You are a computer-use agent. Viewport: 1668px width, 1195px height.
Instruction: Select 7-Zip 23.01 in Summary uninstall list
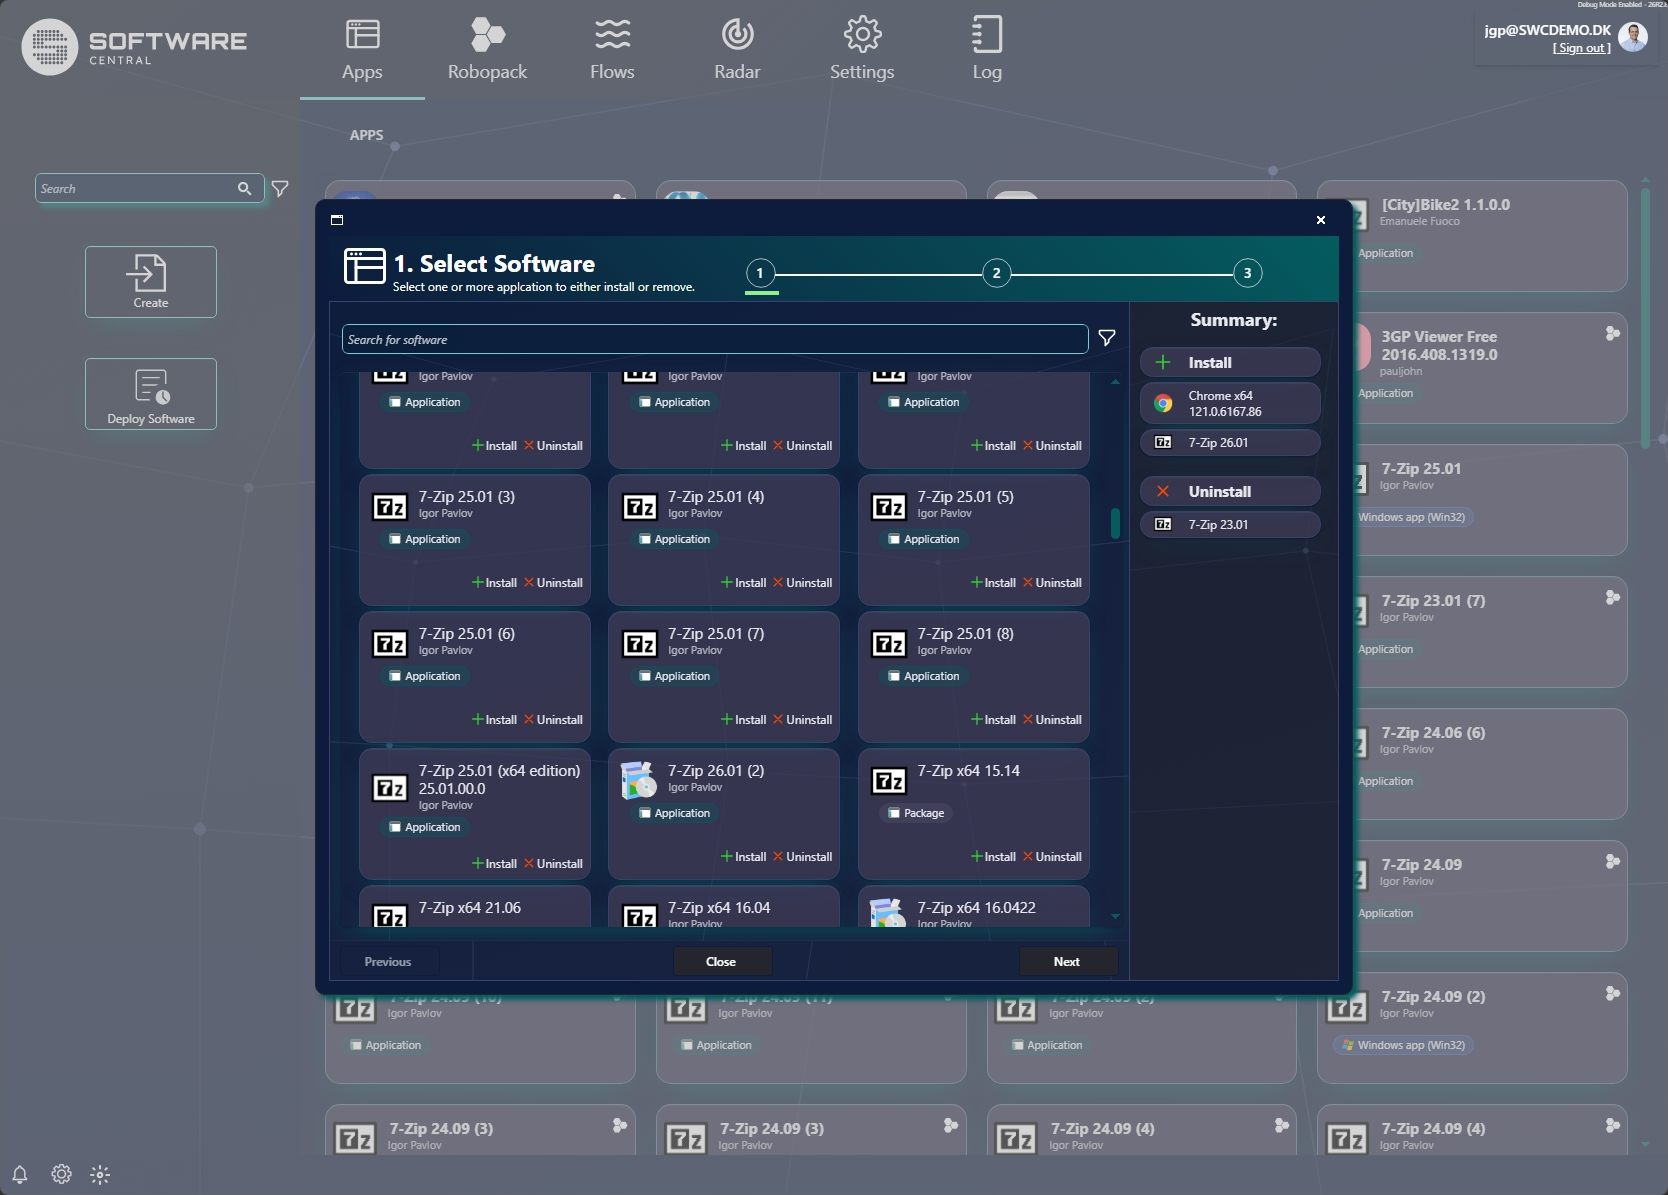pyautogui.click(x=1230, y=524)
